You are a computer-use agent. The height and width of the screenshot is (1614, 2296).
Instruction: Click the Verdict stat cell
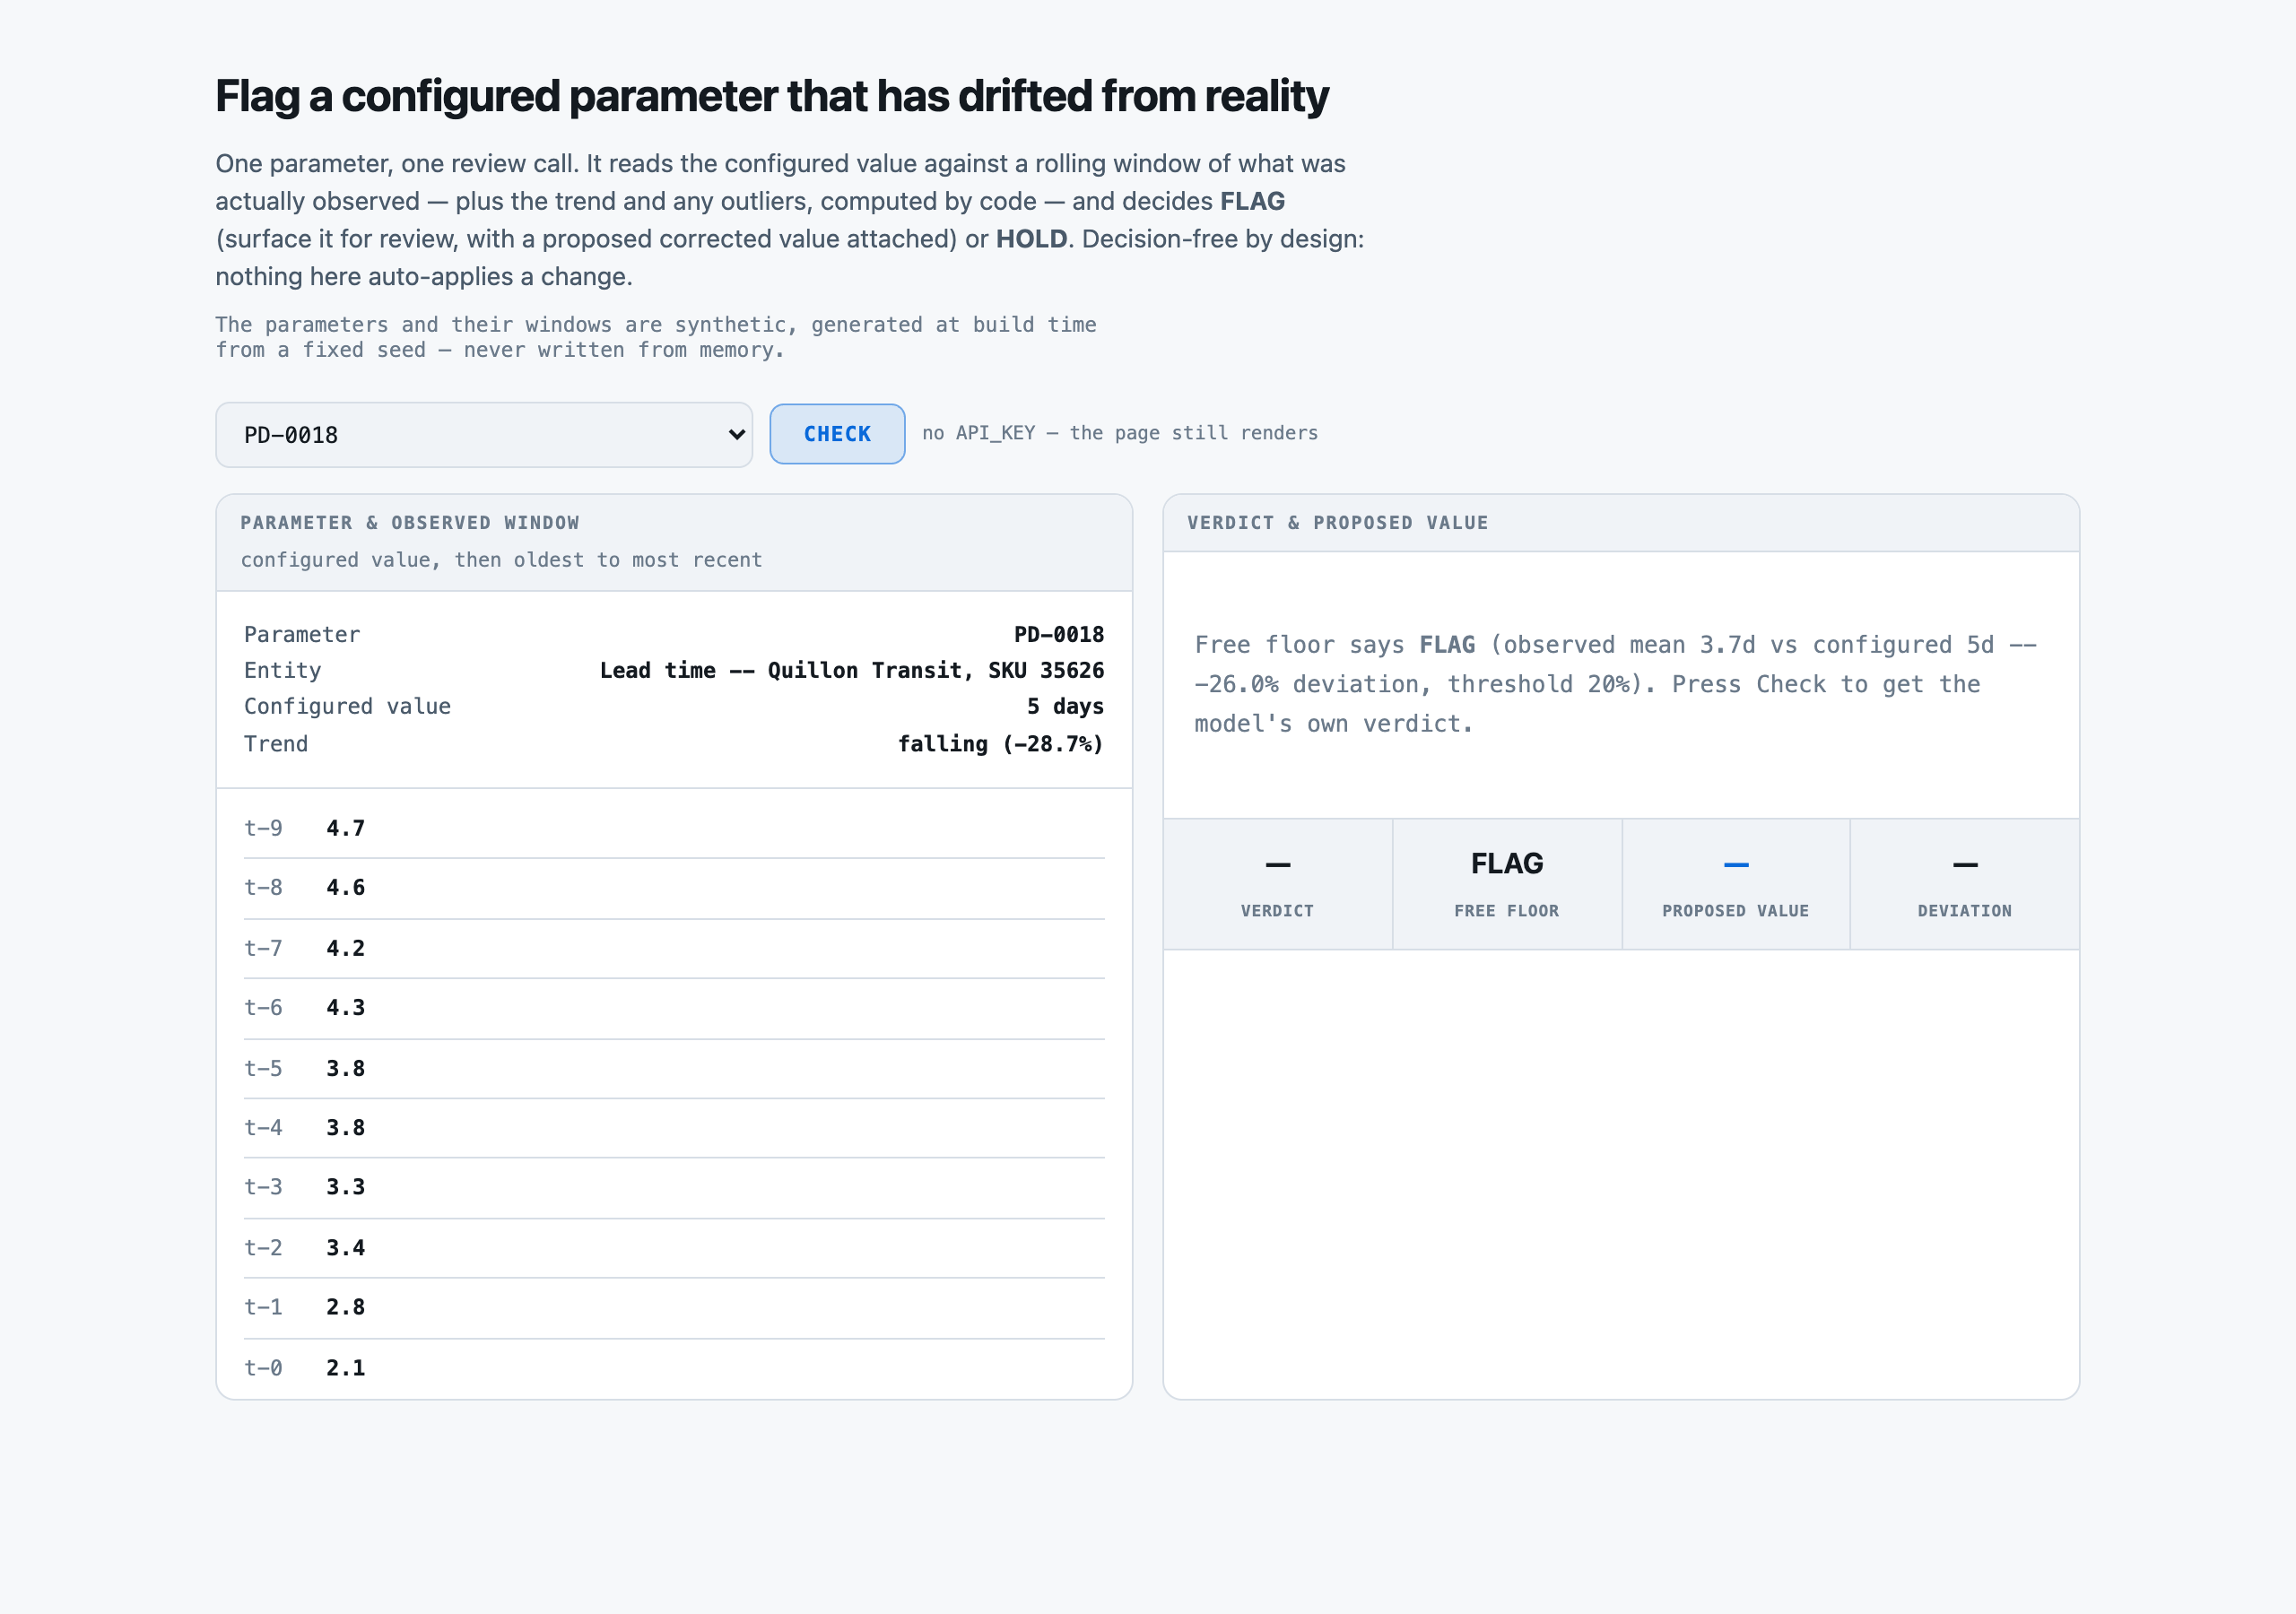(x=1278, y=884)
